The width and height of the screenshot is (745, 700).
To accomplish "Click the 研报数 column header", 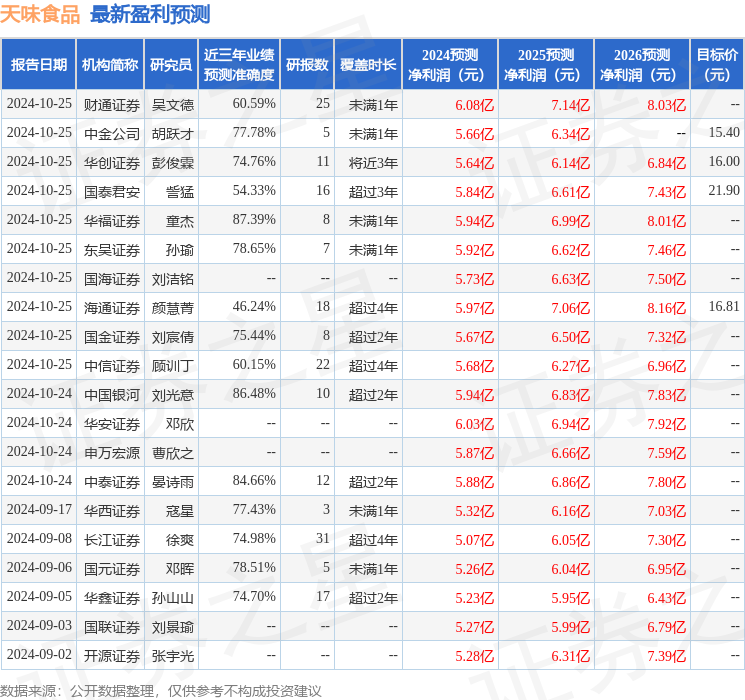I will pyautogui.click(x=307, y=64).
